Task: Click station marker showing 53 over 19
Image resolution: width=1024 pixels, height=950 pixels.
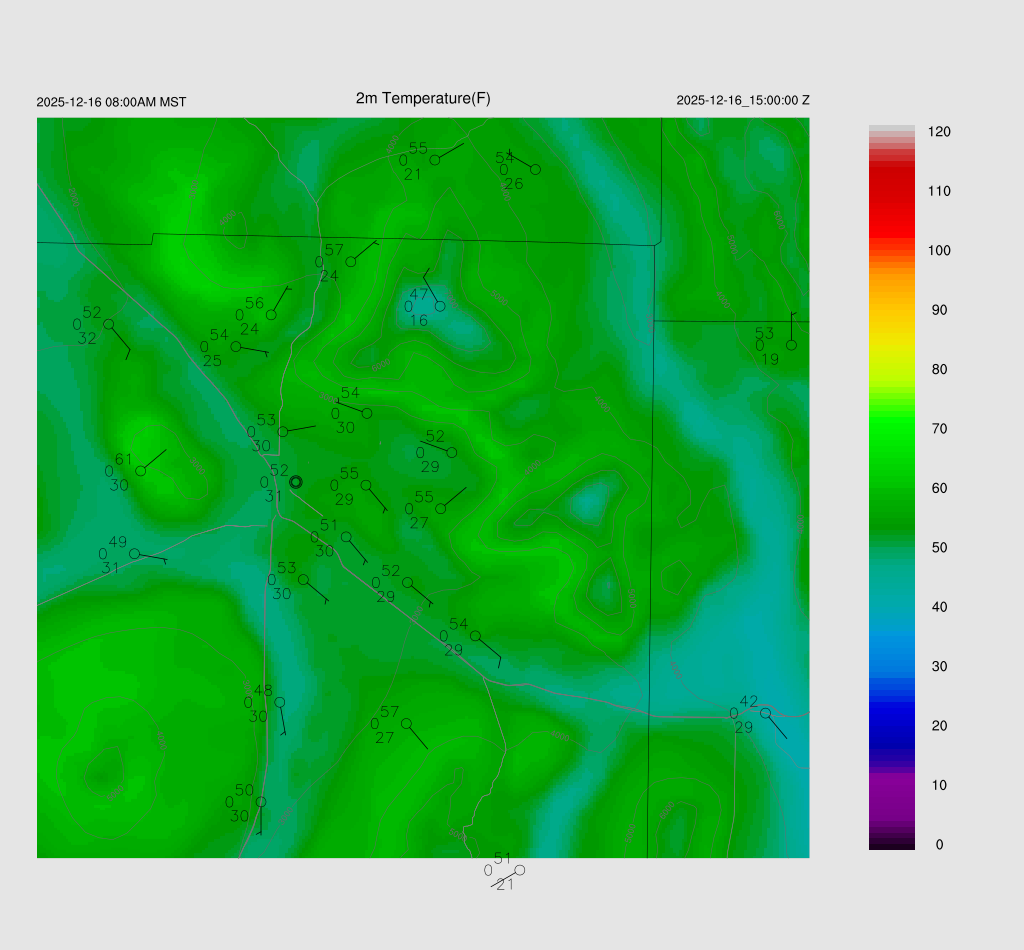Action: tap(791, 345)
